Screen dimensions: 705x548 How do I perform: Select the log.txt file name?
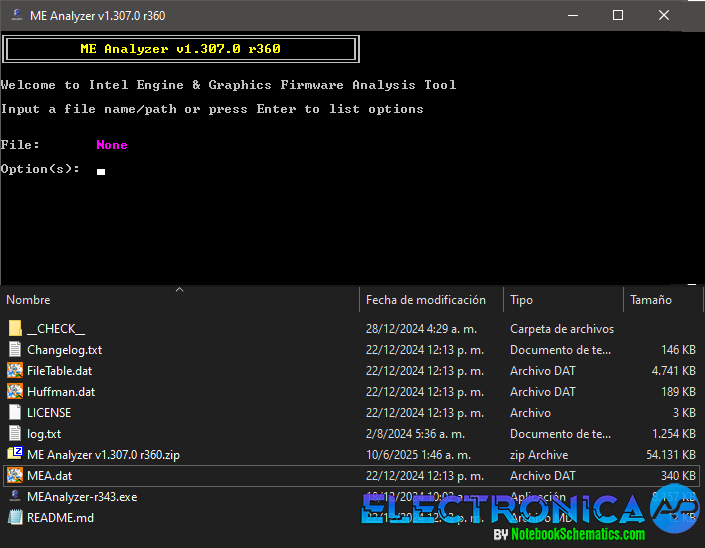pyautogui.click(x=44, y=434)
